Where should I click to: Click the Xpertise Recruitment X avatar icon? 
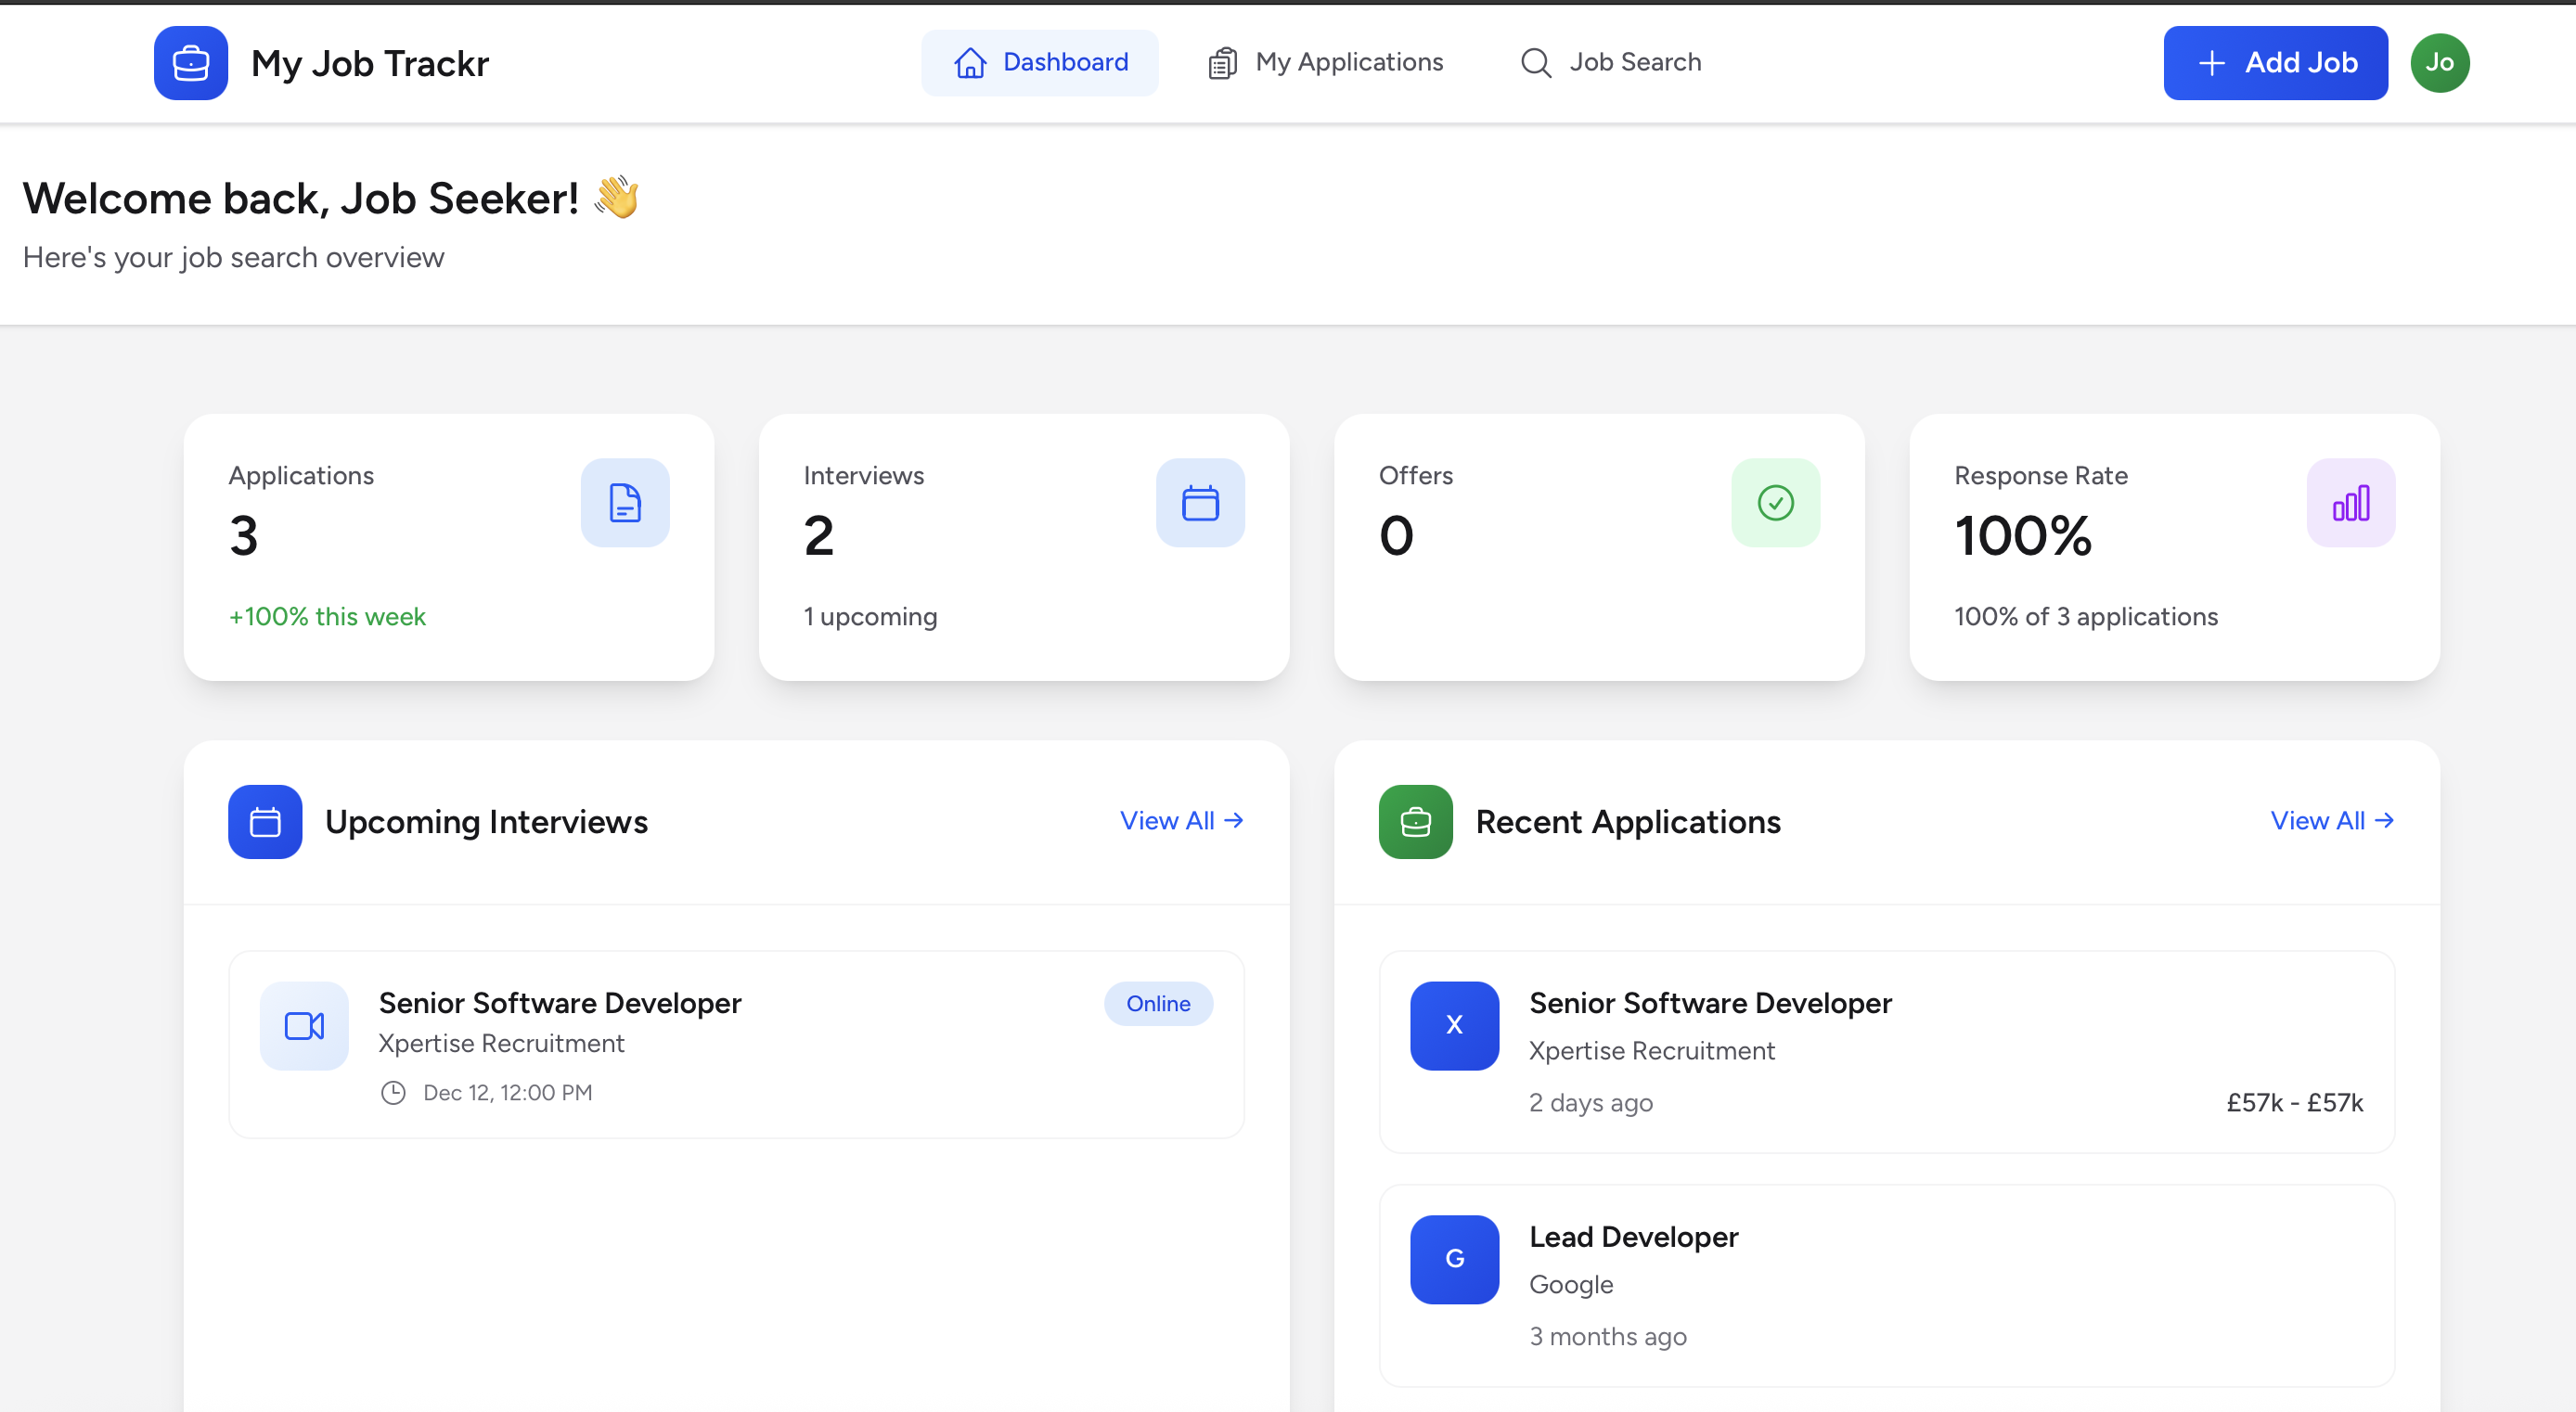[1454, 1025]
